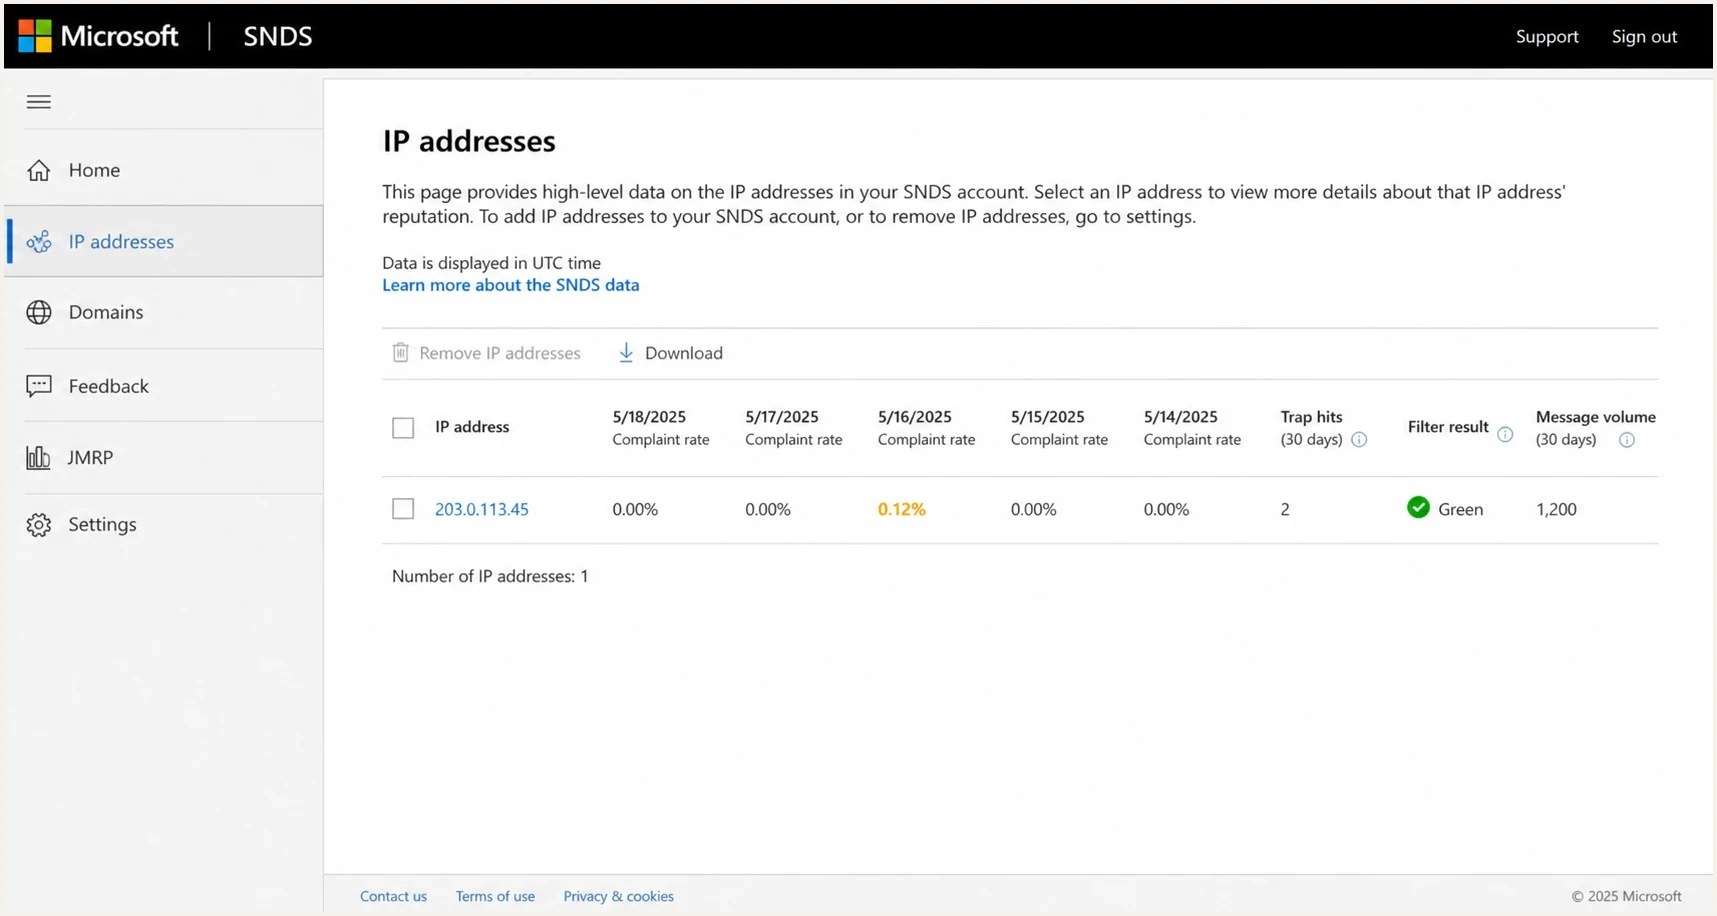The height and width of the screenshot is (916, 1717).
Task: Open the IP addresses menu item
Action: (121, 241)
